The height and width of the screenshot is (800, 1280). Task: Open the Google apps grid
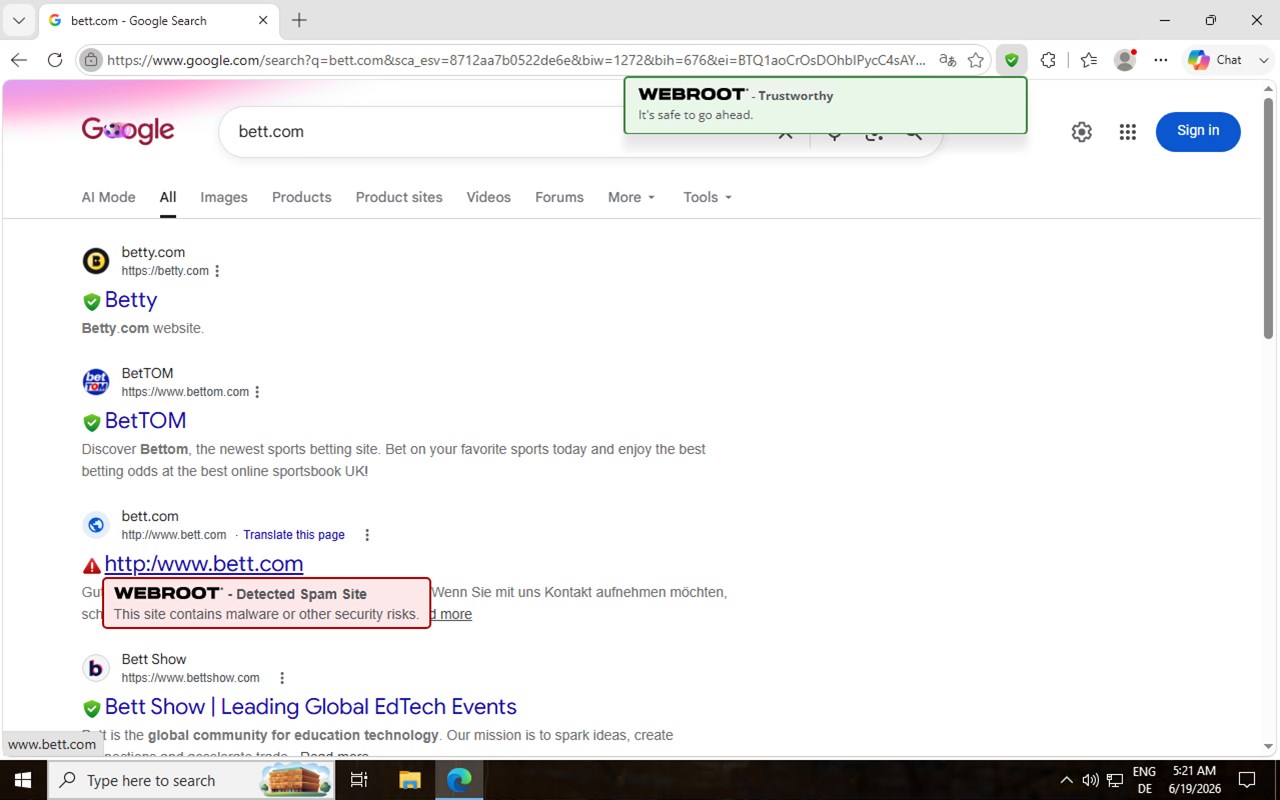coord(1128,132)
